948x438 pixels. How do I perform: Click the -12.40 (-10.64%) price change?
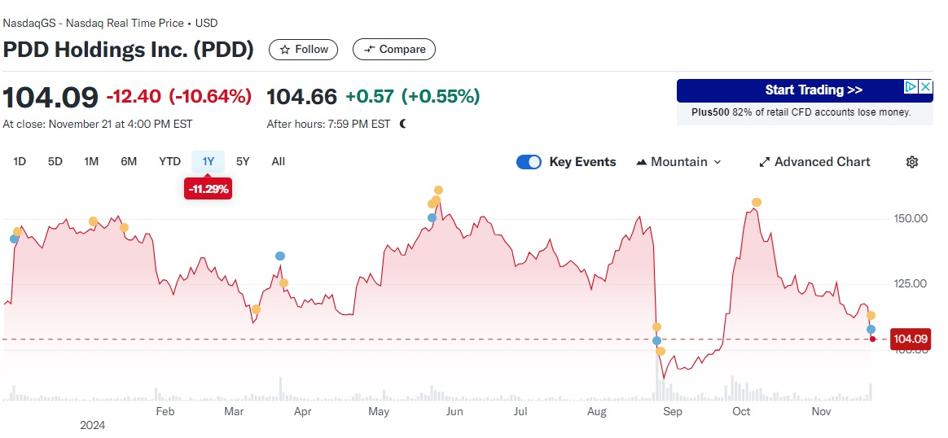(179, 97)
